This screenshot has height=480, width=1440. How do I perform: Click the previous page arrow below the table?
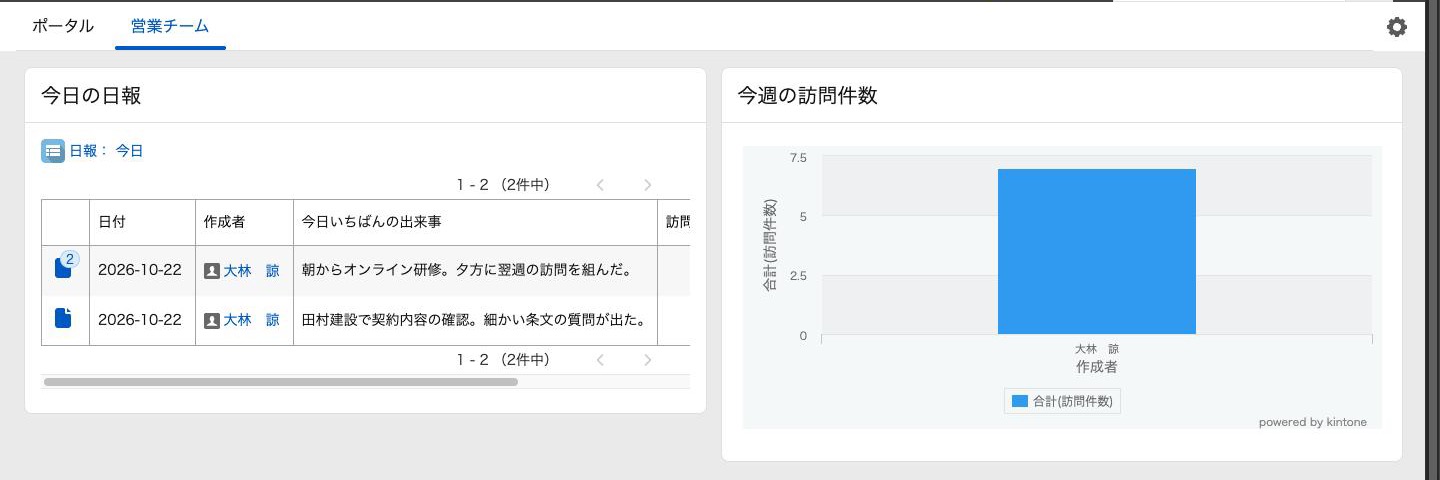point(600,360)
